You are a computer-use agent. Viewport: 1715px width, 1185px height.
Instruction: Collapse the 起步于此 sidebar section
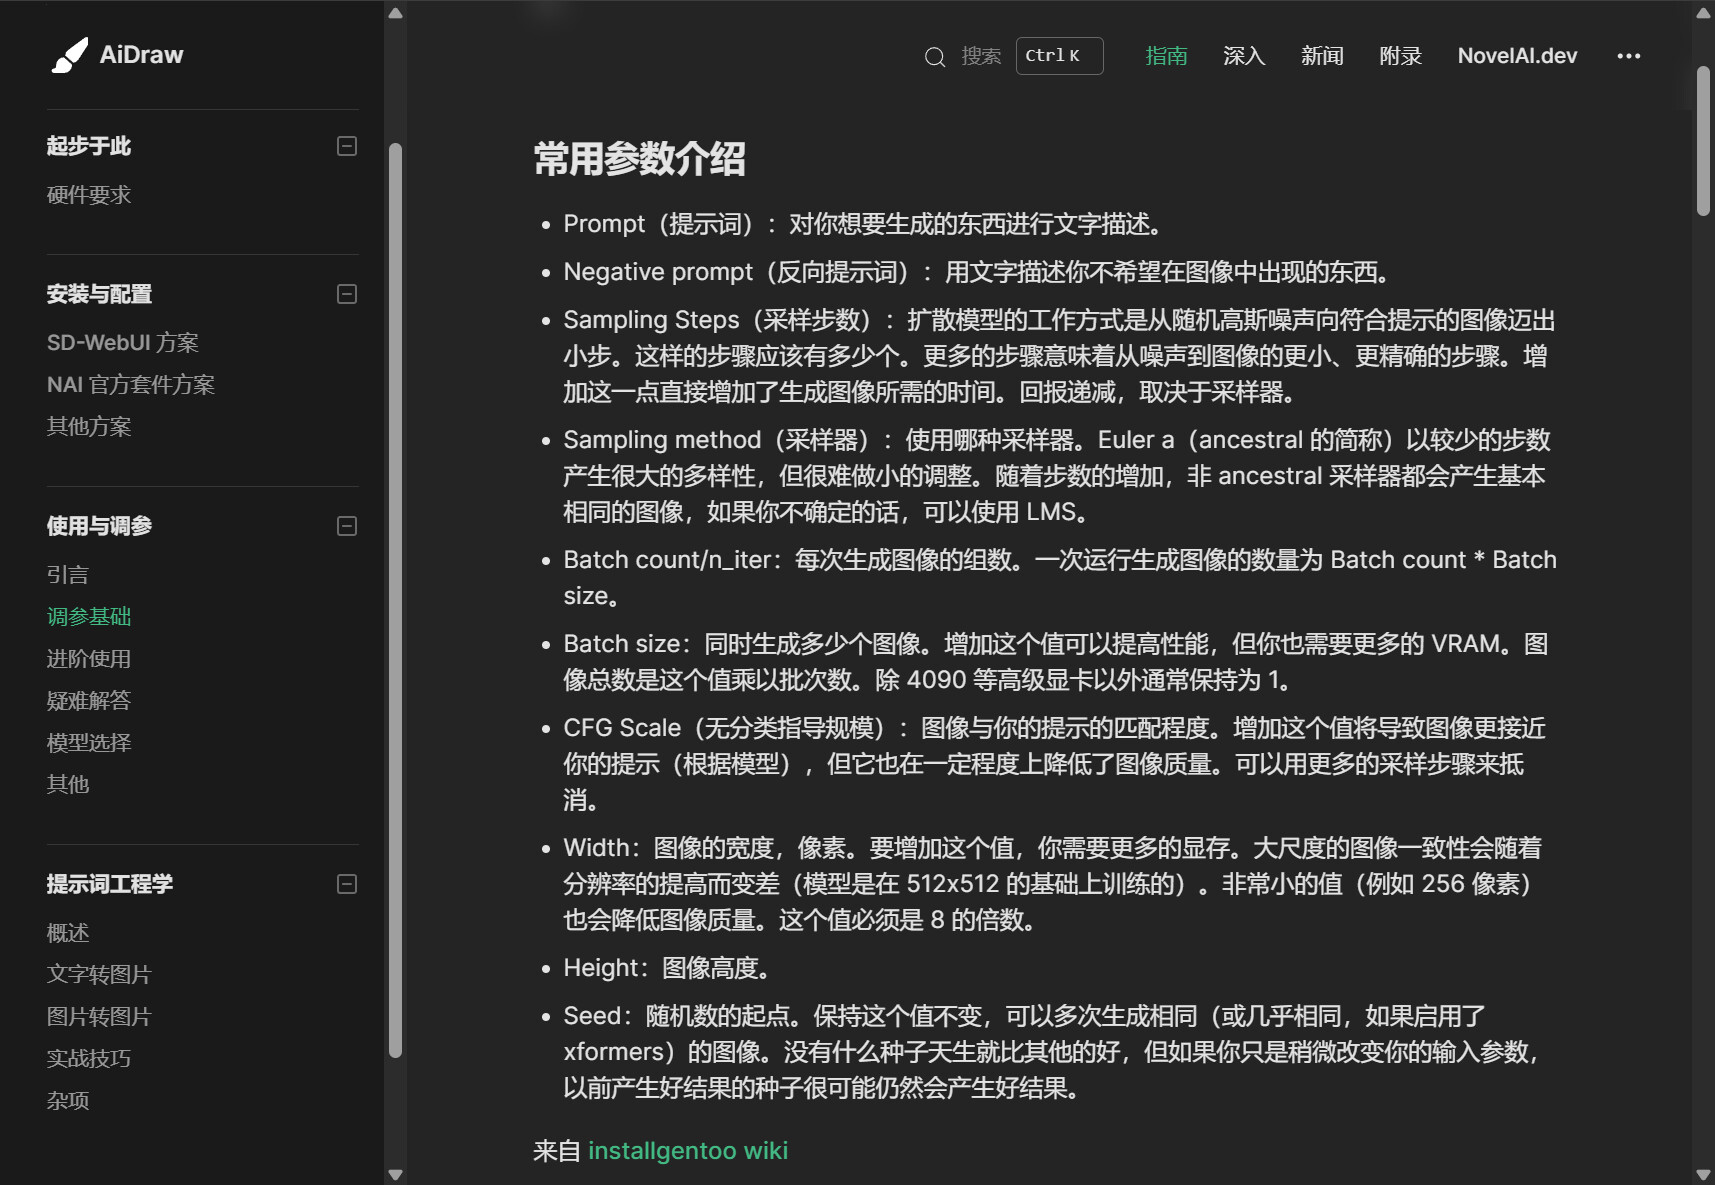(347, 146)
